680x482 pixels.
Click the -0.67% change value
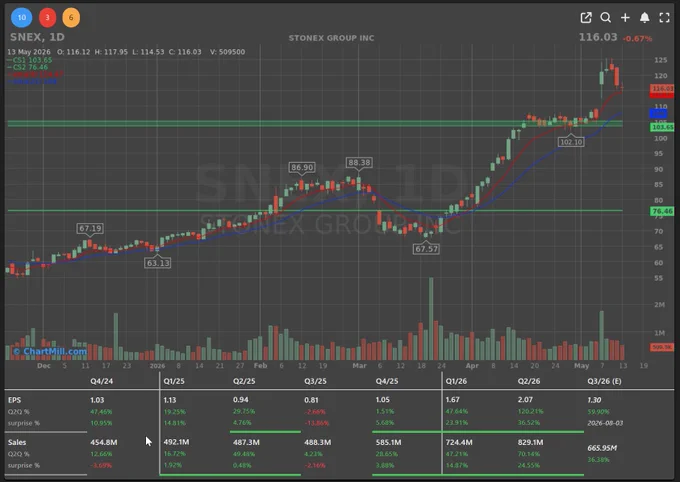point(637,39)
